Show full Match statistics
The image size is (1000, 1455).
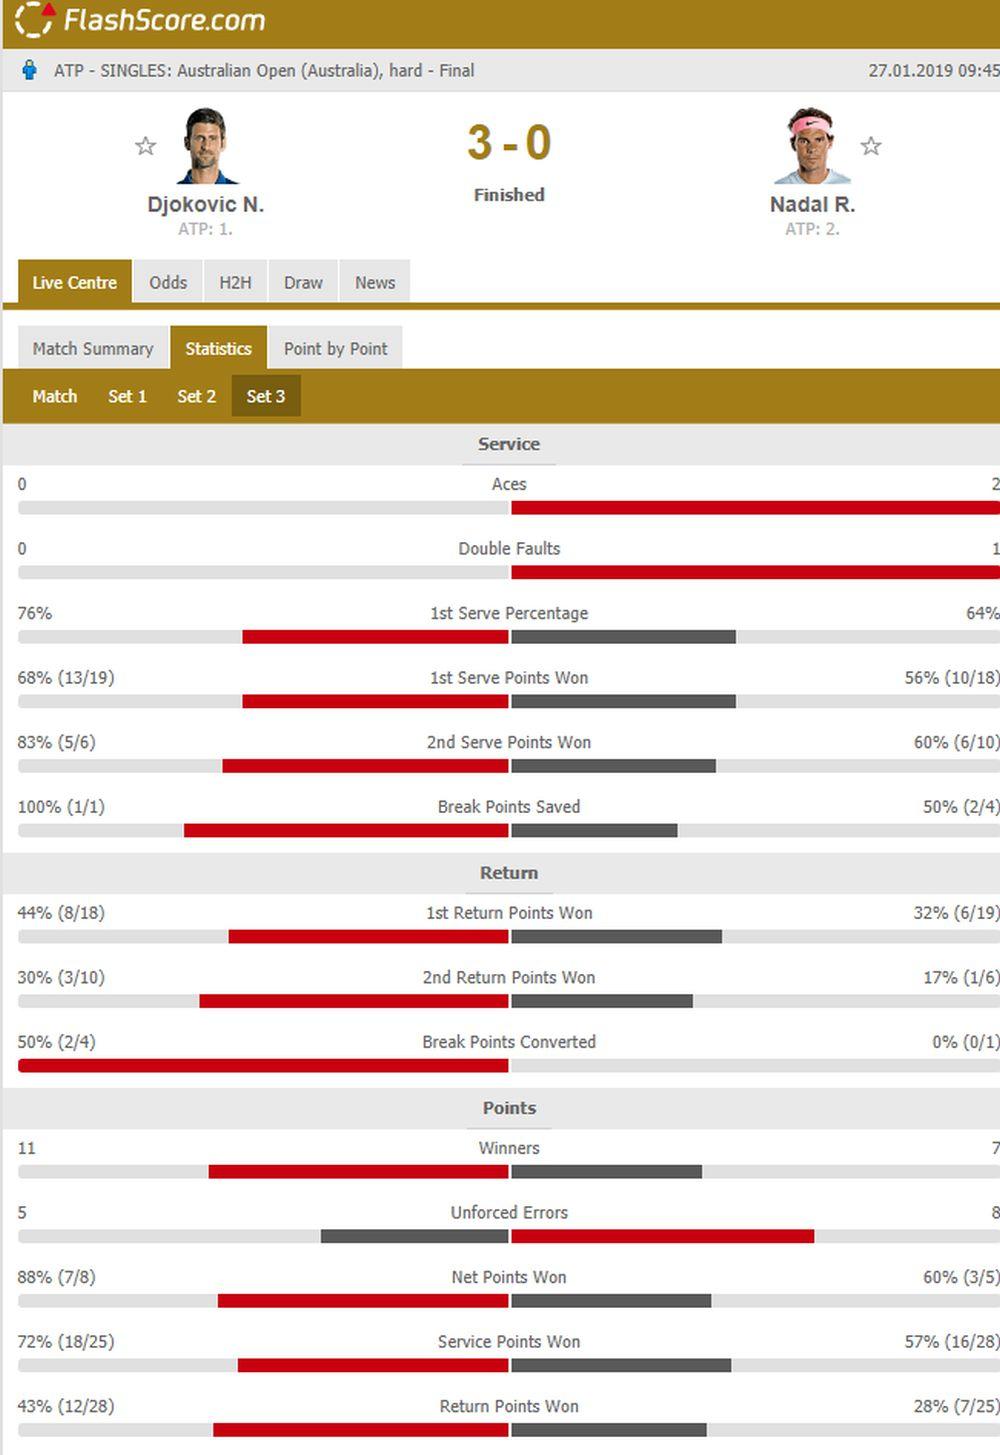[54, 396]
